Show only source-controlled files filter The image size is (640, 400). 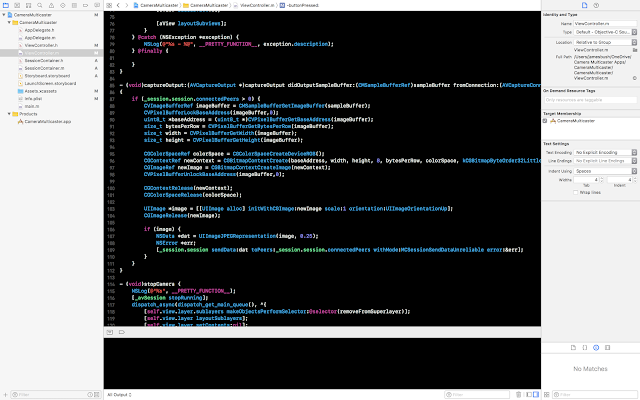(x=97, y=395)
